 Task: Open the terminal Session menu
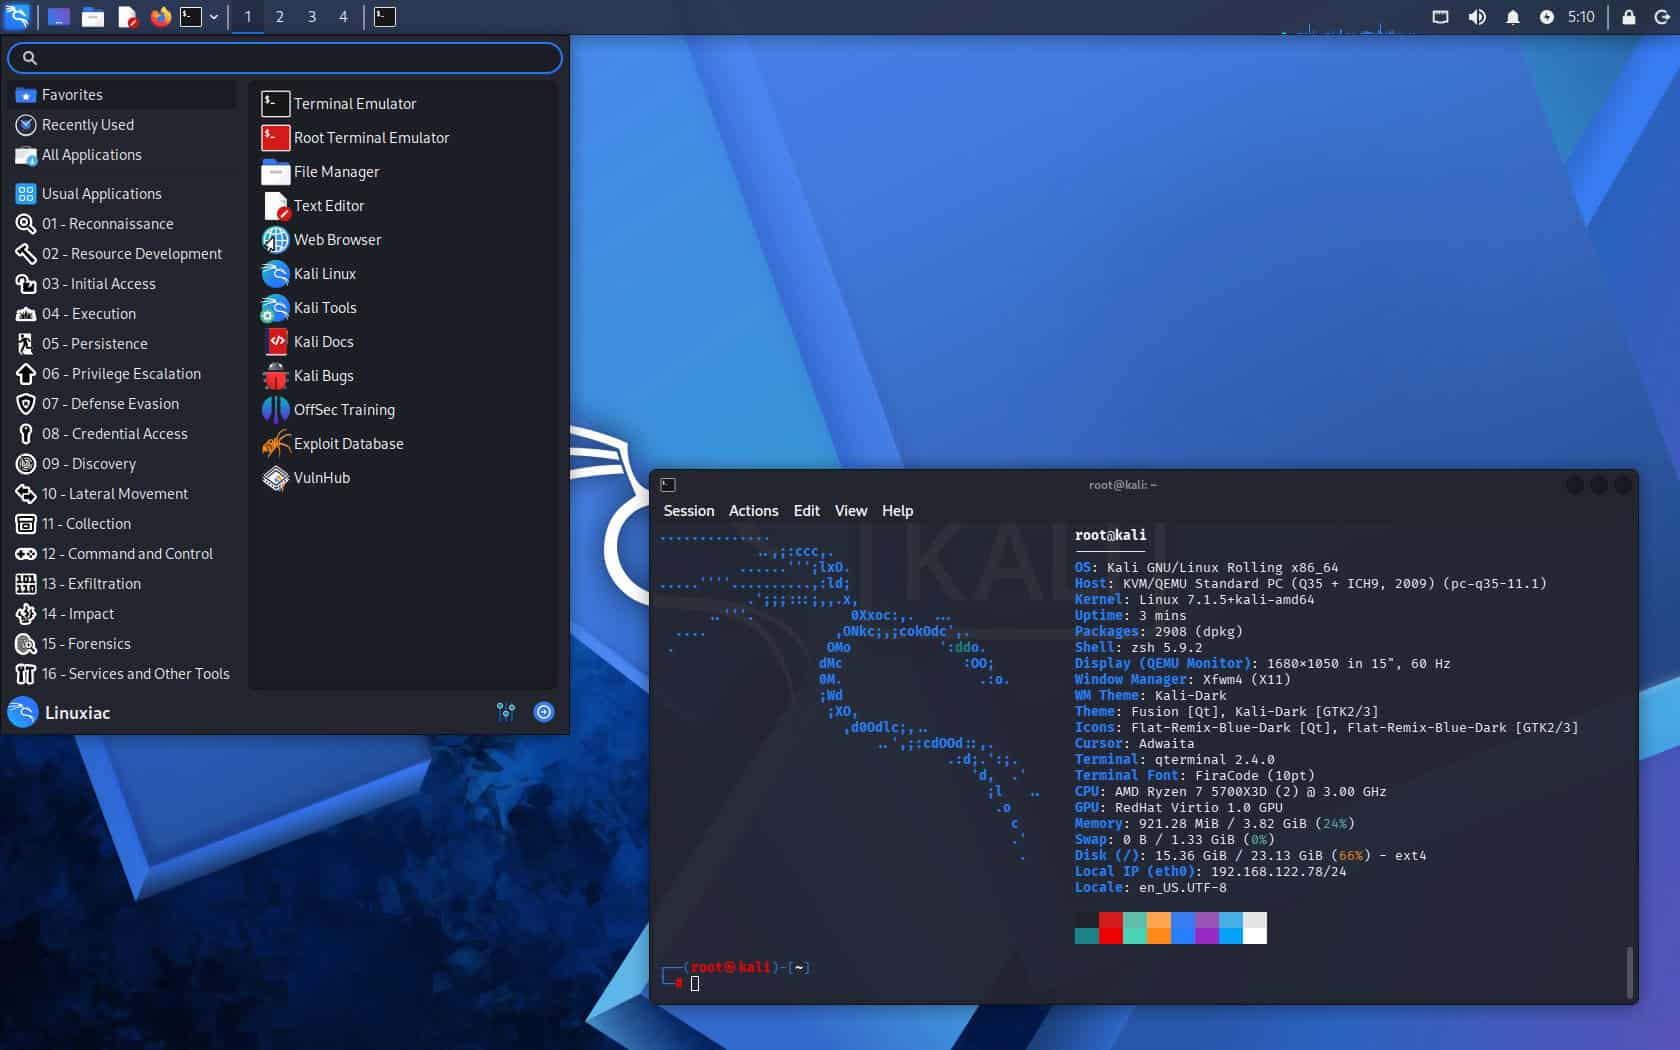click(689, 510)
